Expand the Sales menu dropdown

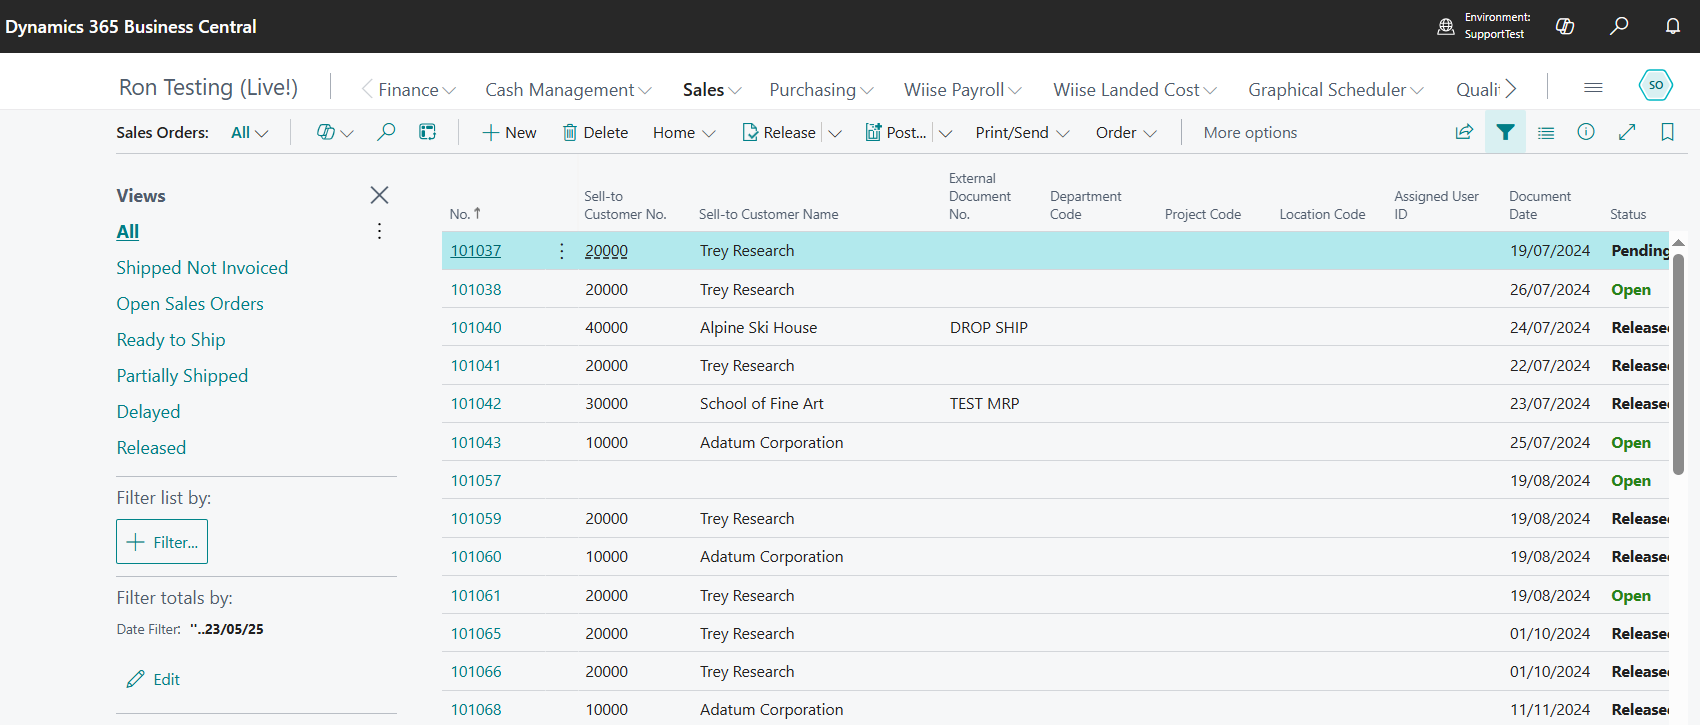(x=711, y=90)
